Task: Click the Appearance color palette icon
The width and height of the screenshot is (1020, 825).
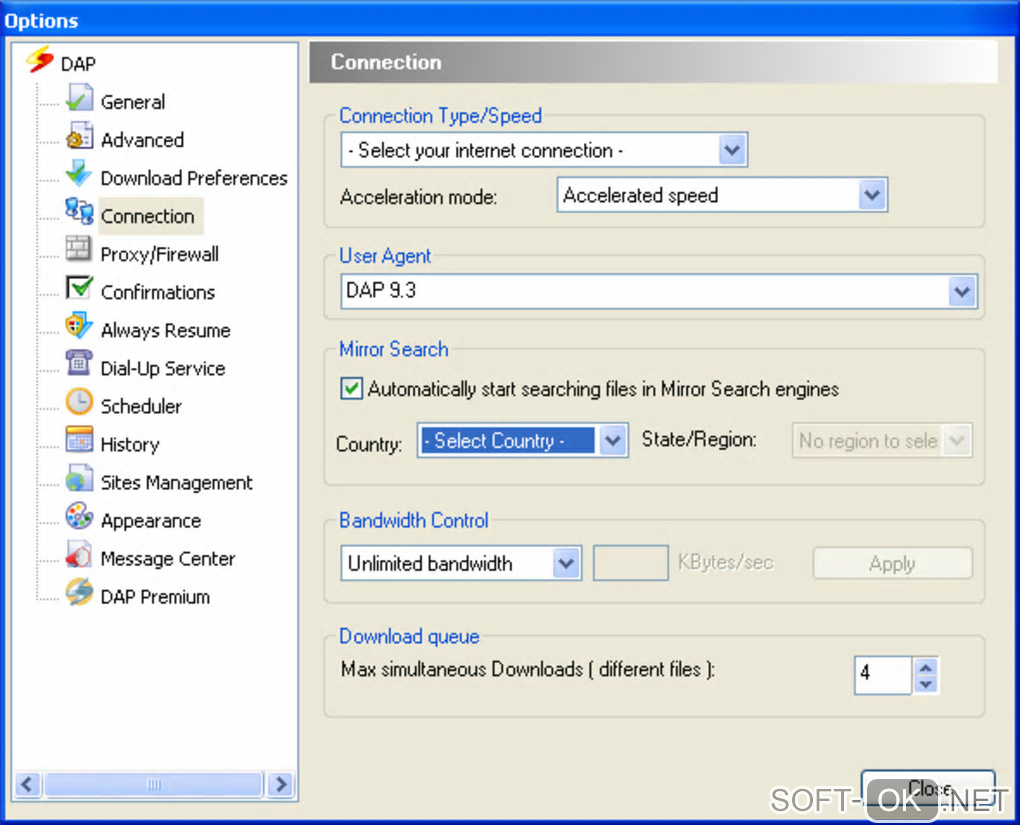Action: [x=79, y=516]
